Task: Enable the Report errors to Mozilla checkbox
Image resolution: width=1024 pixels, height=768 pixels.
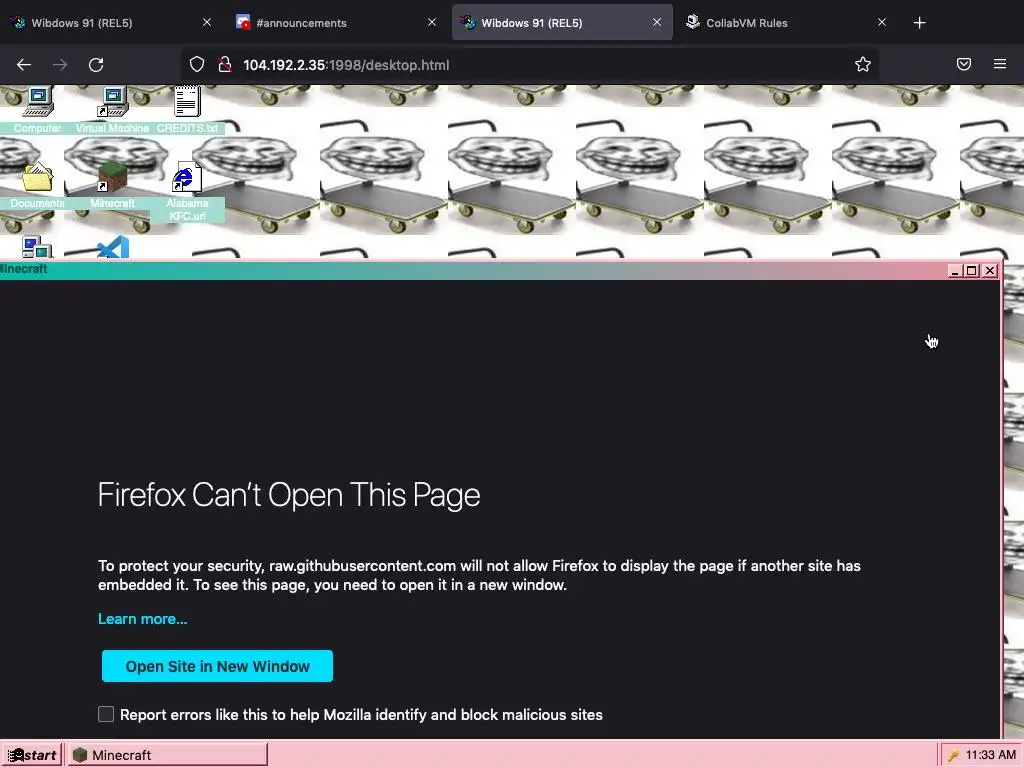Action: coord(106,714)
